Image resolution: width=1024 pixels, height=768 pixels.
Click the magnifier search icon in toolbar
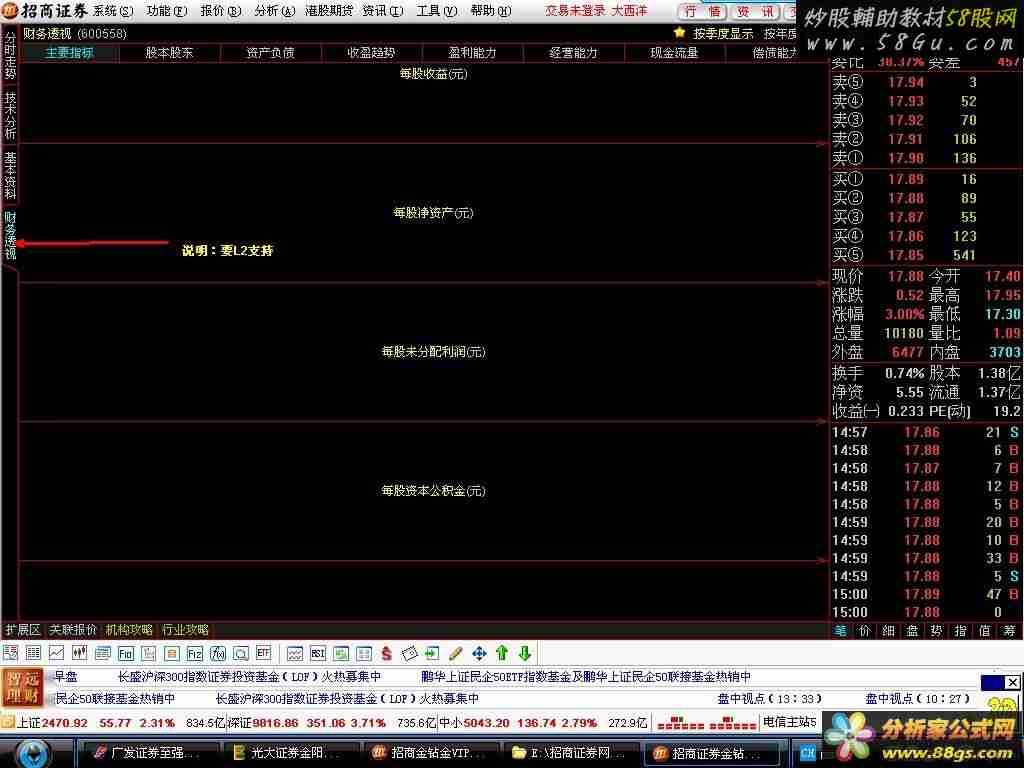click(240, 652)
